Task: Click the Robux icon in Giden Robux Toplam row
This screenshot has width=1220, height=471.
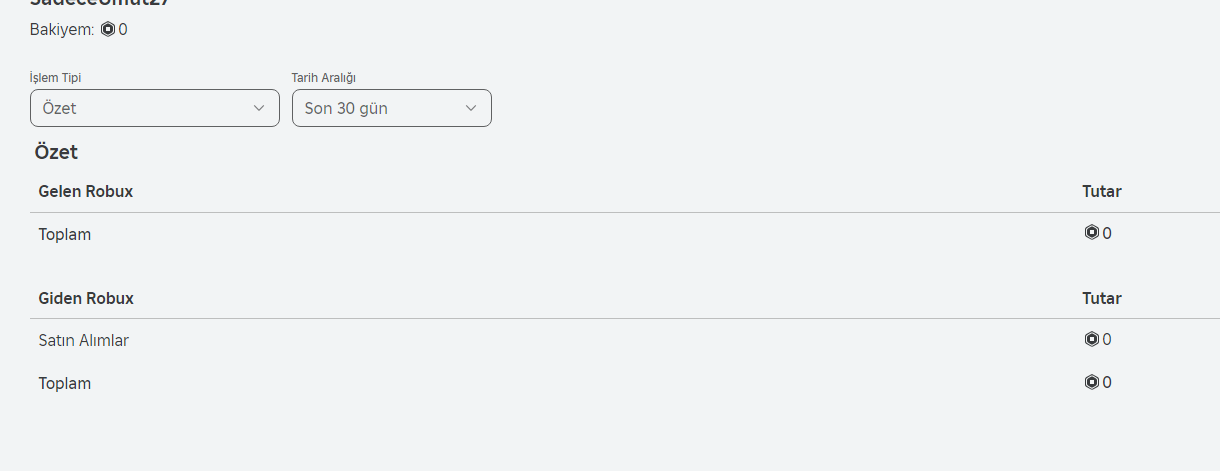Action: pos(1092,383)
